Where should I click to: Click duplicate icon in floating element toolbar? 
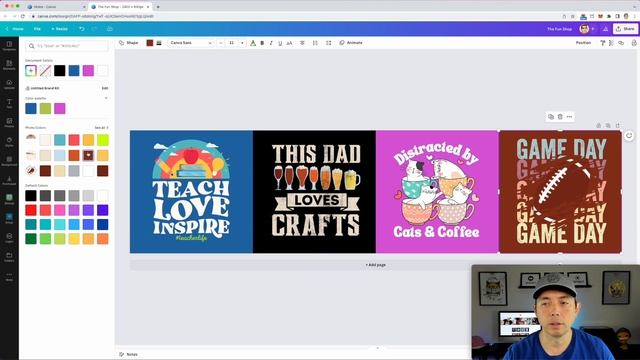coord(551,117)
